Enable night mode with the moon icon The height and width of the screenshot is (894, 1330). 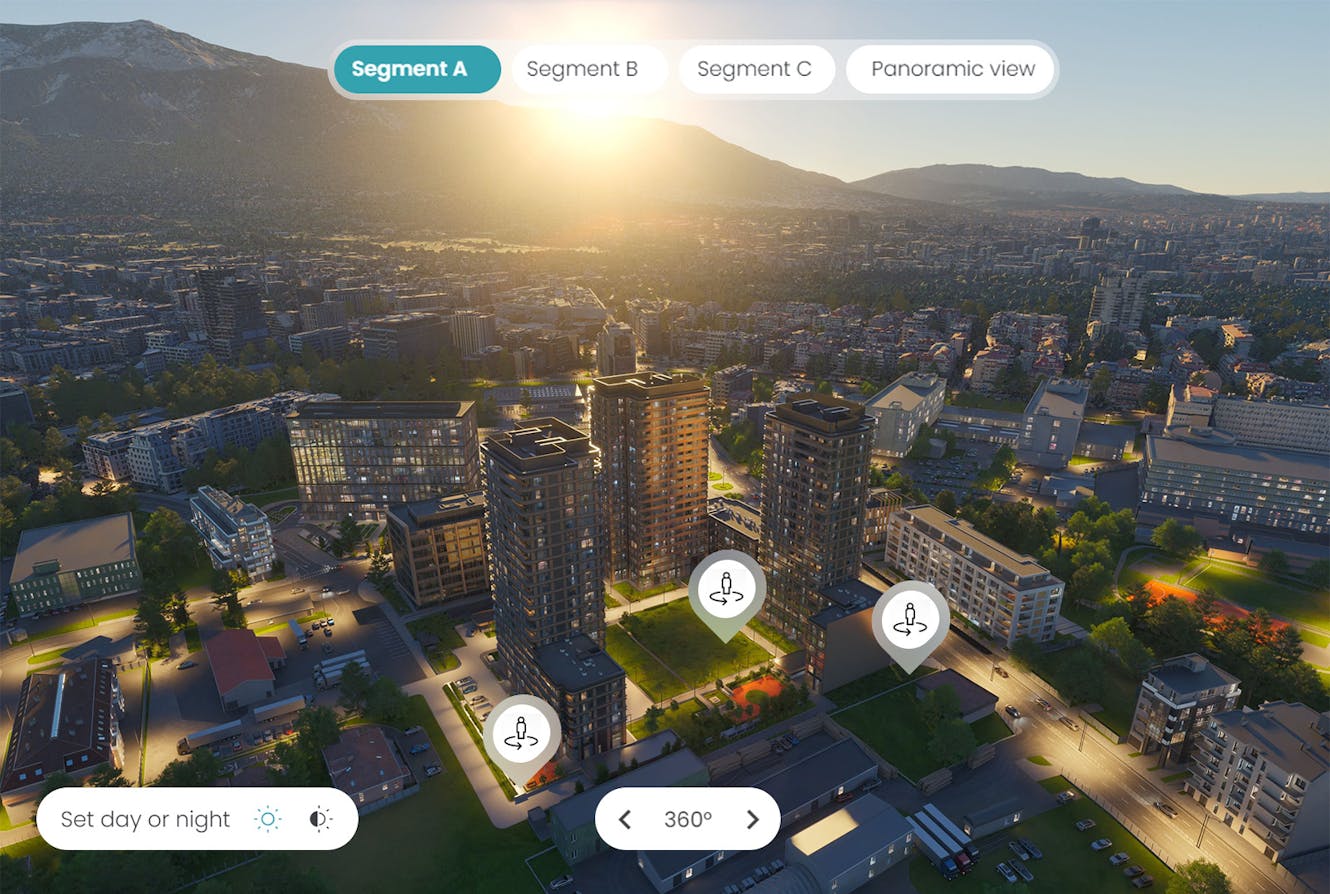pos(316,818)
